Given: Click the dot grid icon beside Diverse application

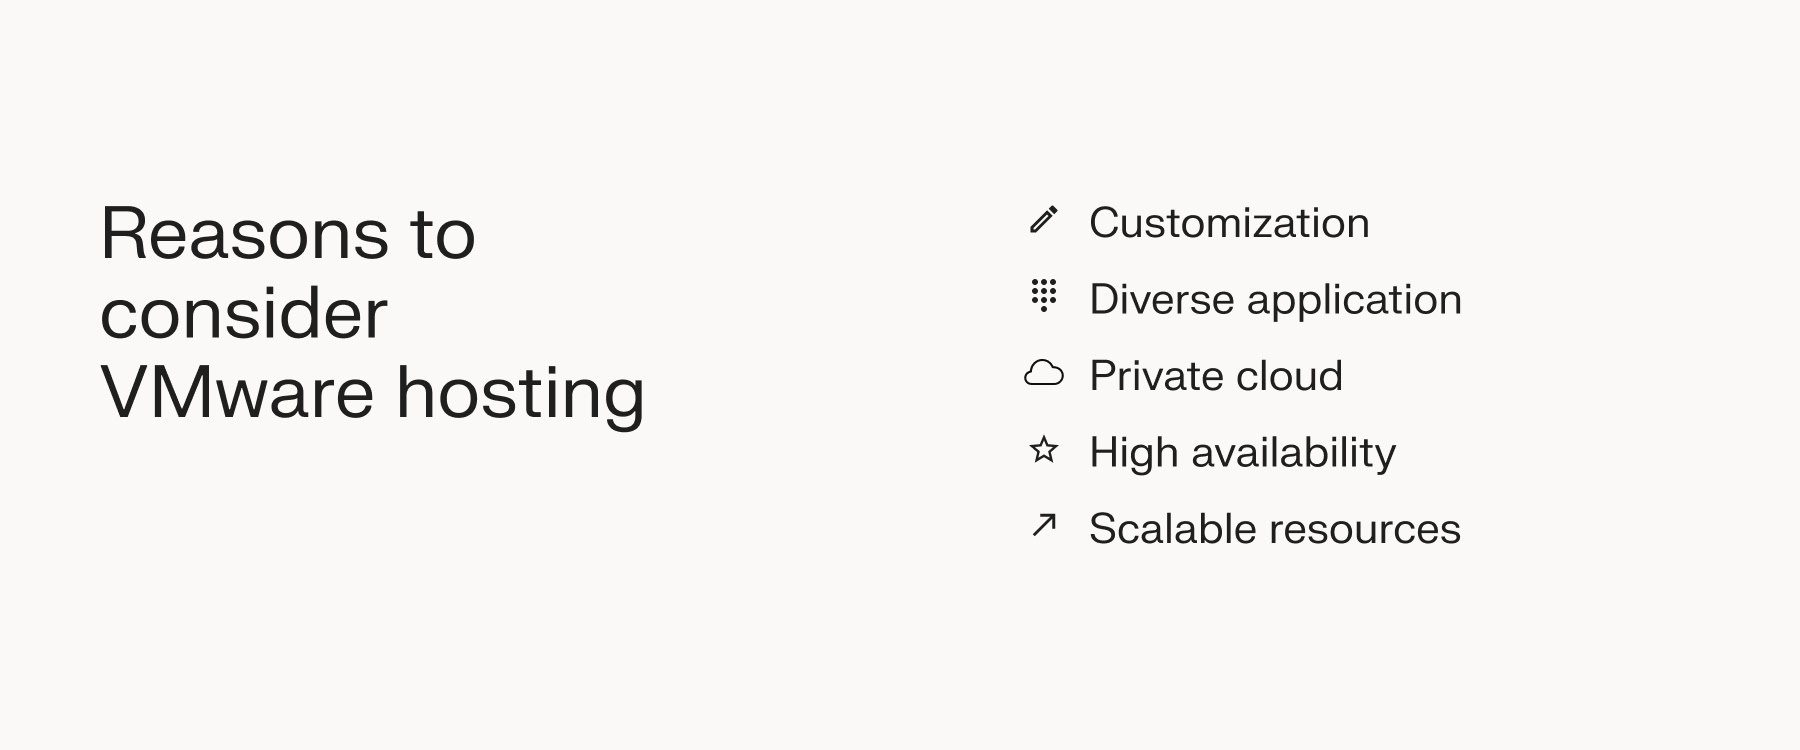Looking at the screenshot, I should tap(1043, 296).
